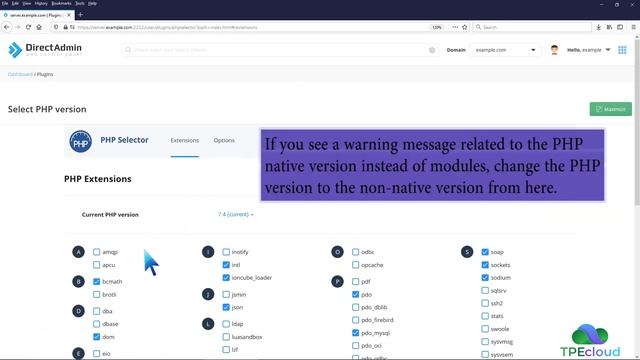Click the user avatar icon
Image resolution: width=640 pixels, height=360 pixels.
[554, 50]
